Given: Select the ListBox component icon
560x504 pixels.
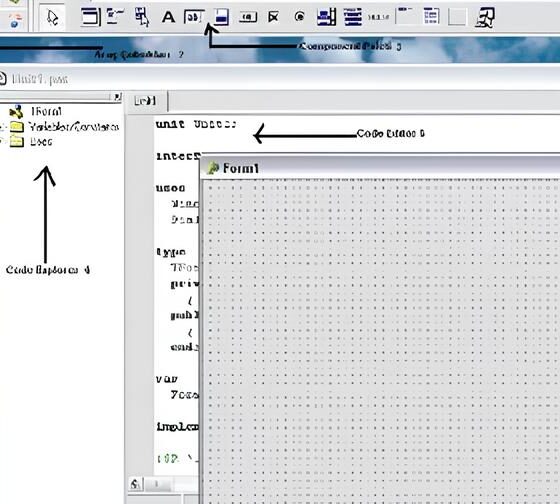Looking at the screenshot, I should pyautogui.click(x=327, y=17).
